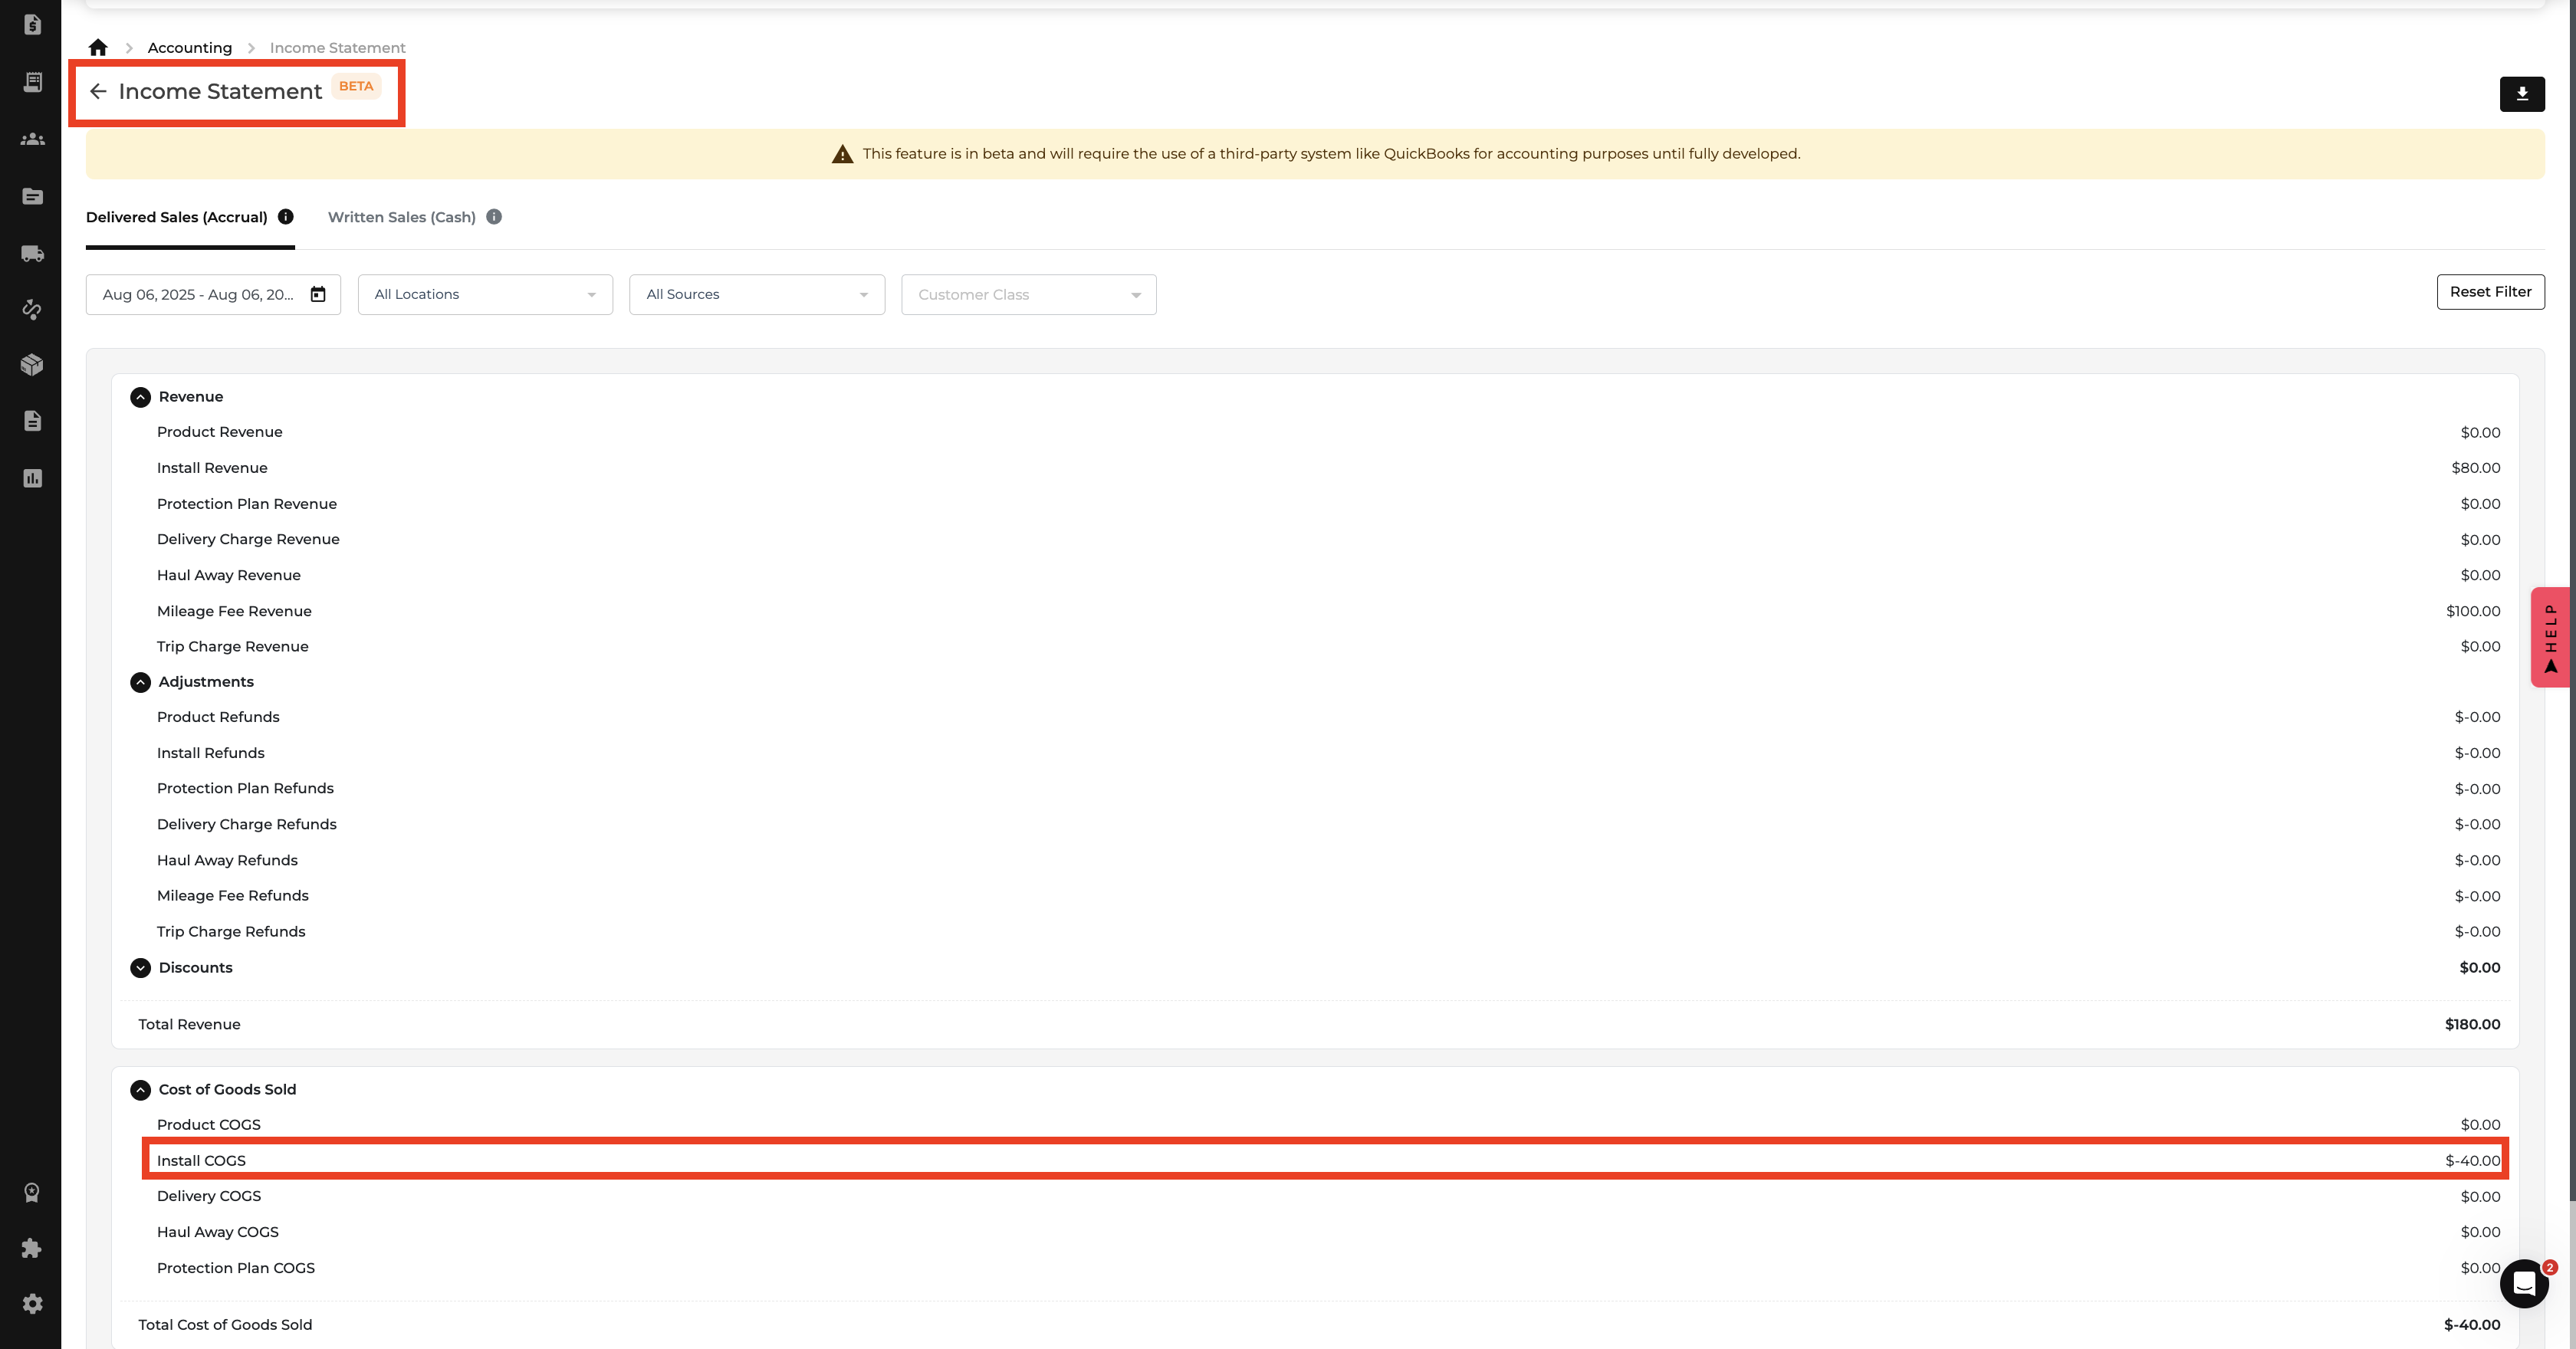
Task: Click the Trip Charge Revenue label
Action: 232,646
